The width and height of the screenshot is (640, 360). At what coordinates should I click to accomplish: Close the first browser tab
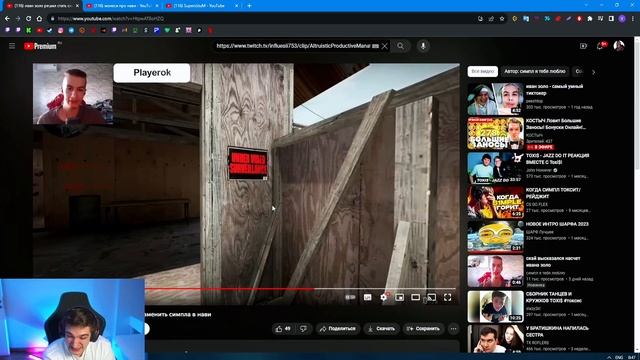(x=77, y=6)
